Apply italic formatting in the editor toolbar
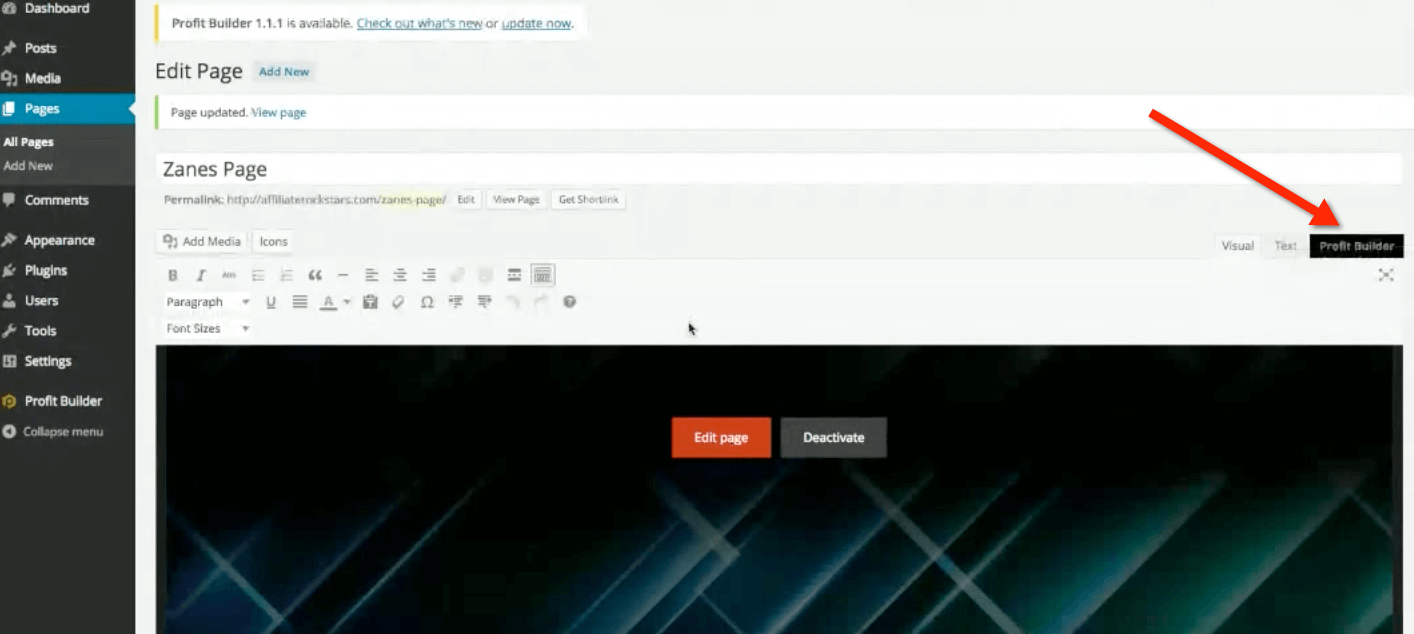This screenshot has width=1414, height=634. (201, 275)
